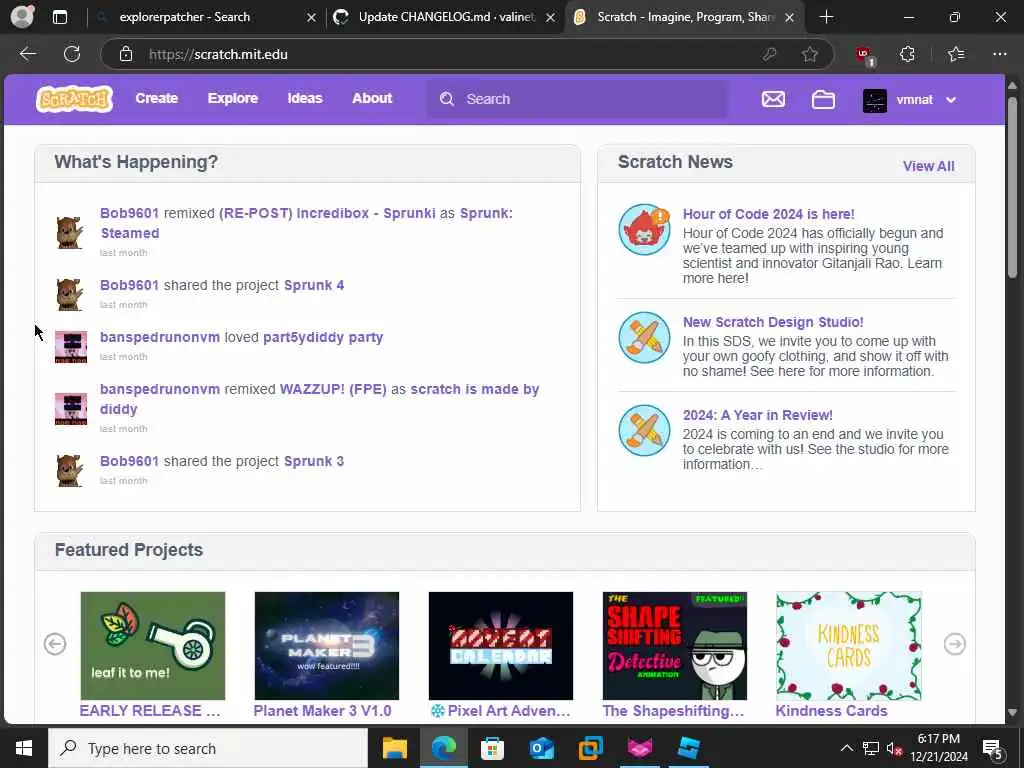Open the browser favorites list icon
This screenshot has width=1024, height=768.
pos(956,54)
